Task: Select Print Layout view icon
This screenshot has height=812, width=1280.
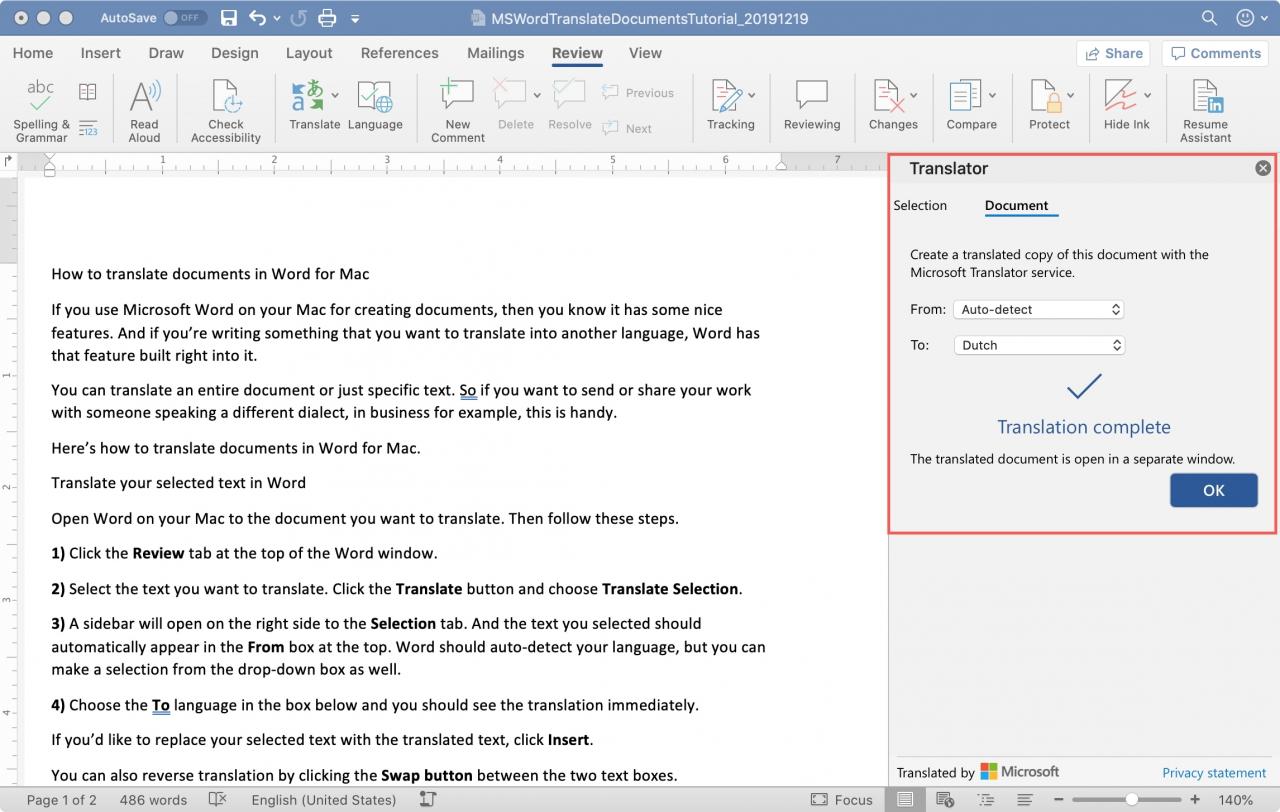Action: (905, 799)
